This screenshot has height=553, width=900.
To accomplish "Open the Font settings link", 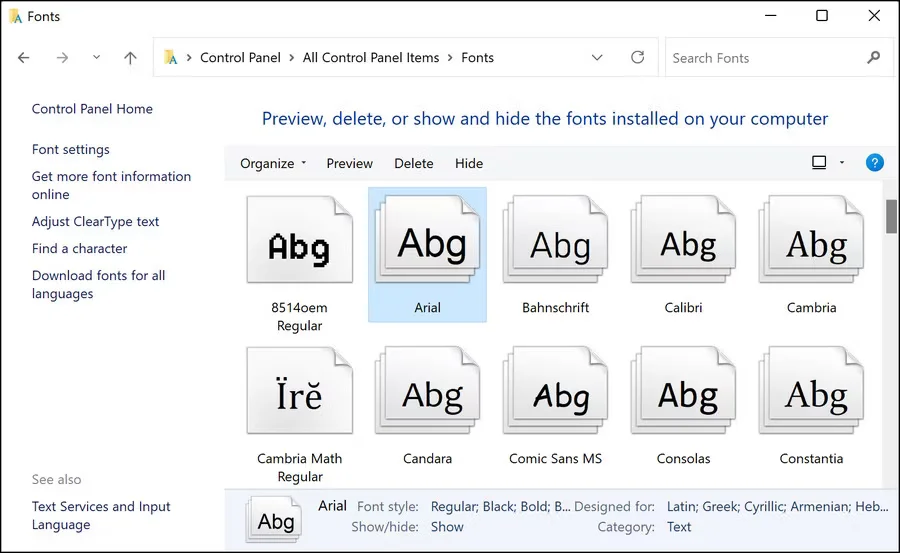I will coord(71,149).
